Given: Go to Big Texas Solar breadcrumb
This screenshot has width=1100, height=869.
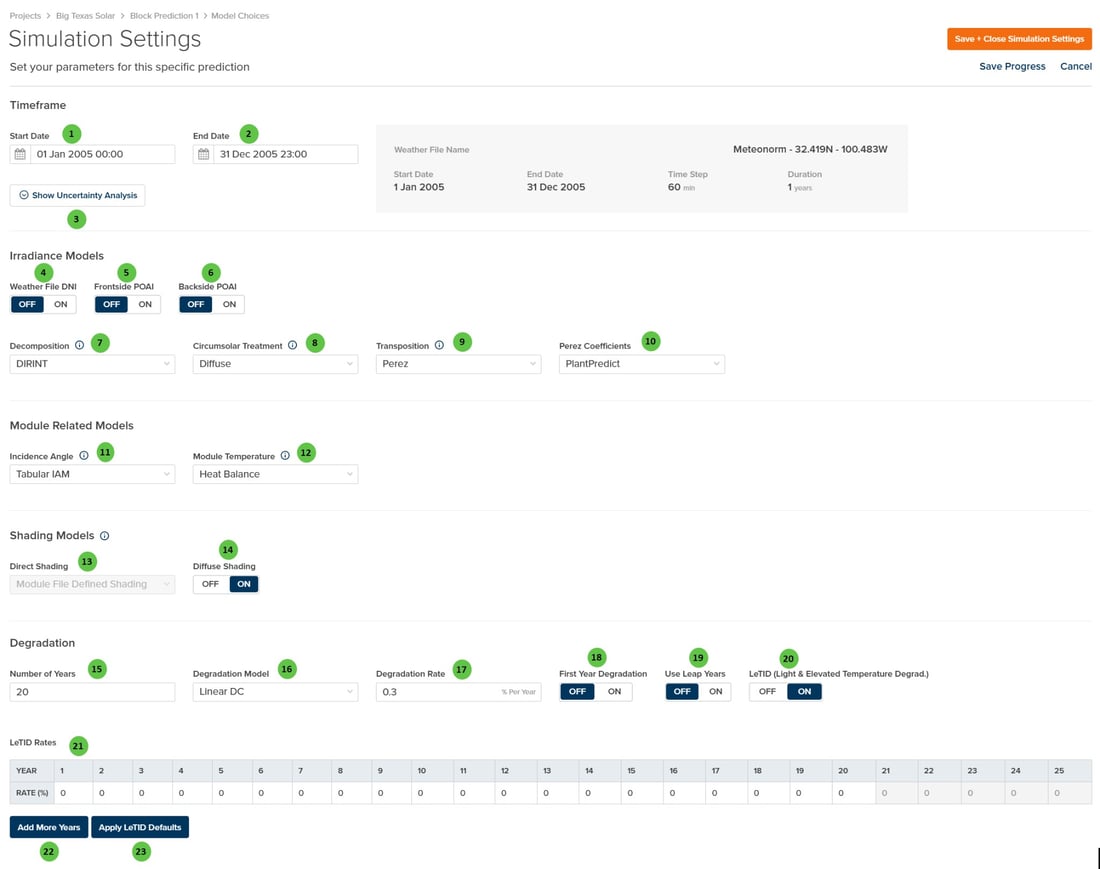Looking at the screenshot, I should tap(86, 15).
